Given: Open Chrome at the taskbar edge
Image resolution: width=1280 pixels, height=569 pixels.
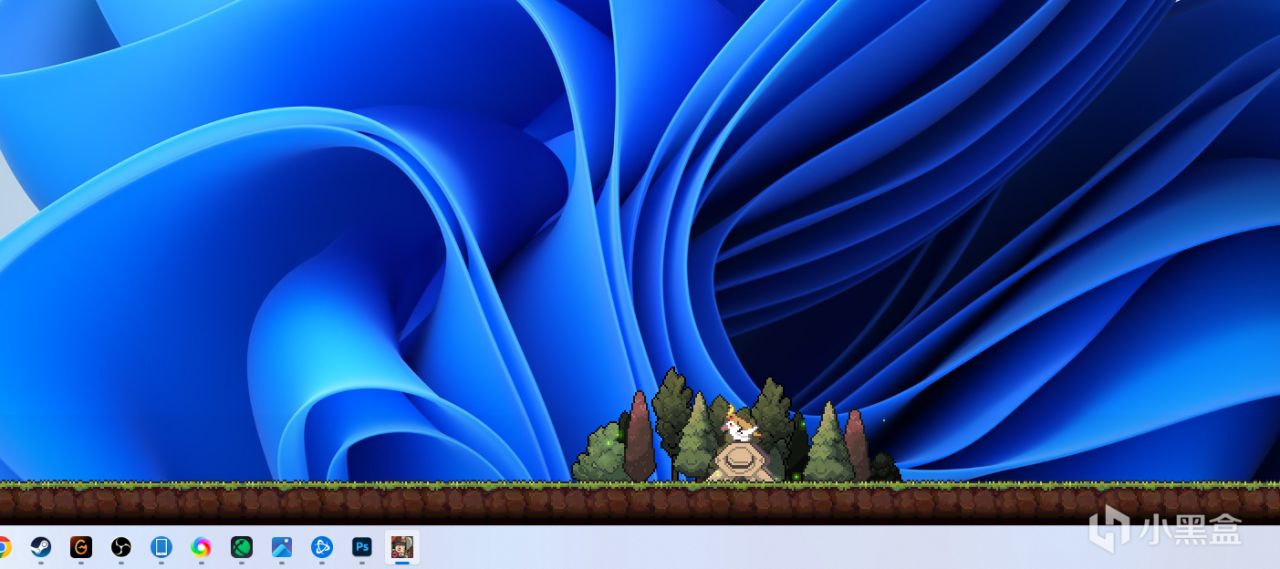Looking at the screenshot, I should 4,547.
